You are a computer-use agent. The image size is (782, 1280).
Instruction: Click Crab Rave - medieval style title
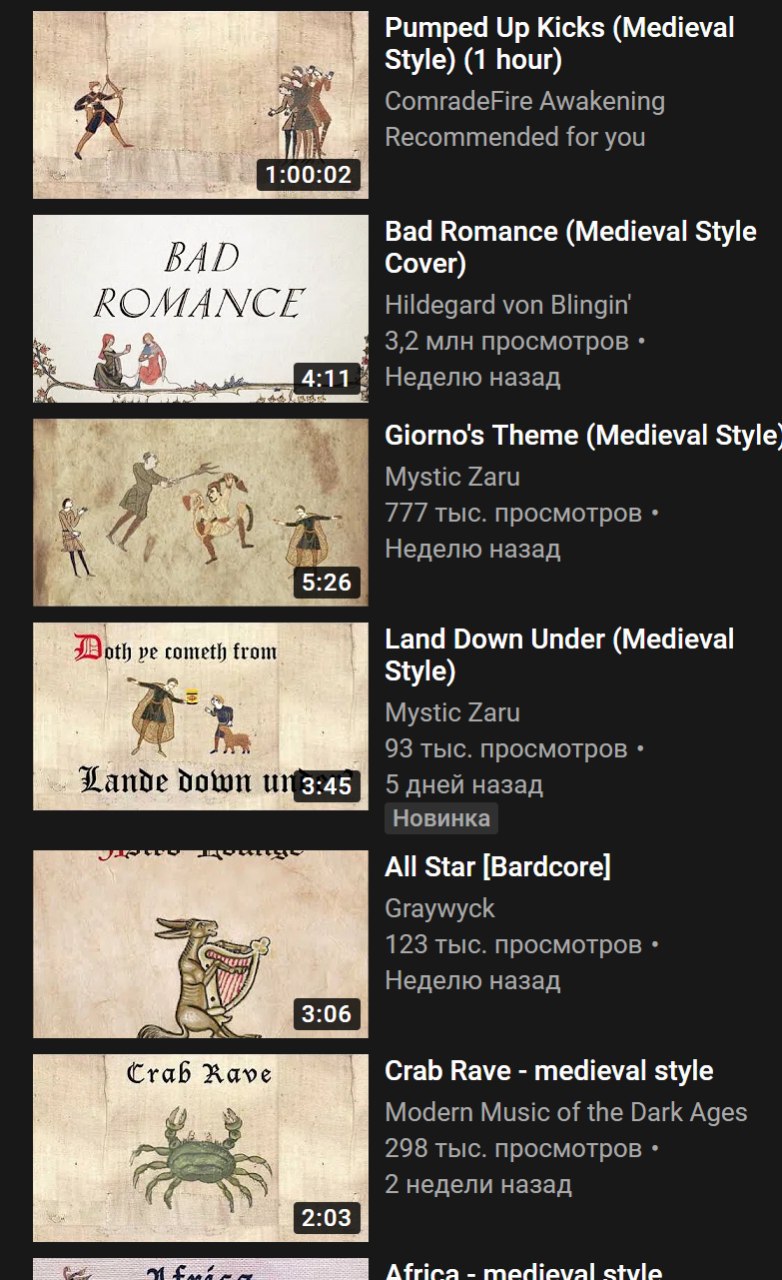pos(549,1071)
